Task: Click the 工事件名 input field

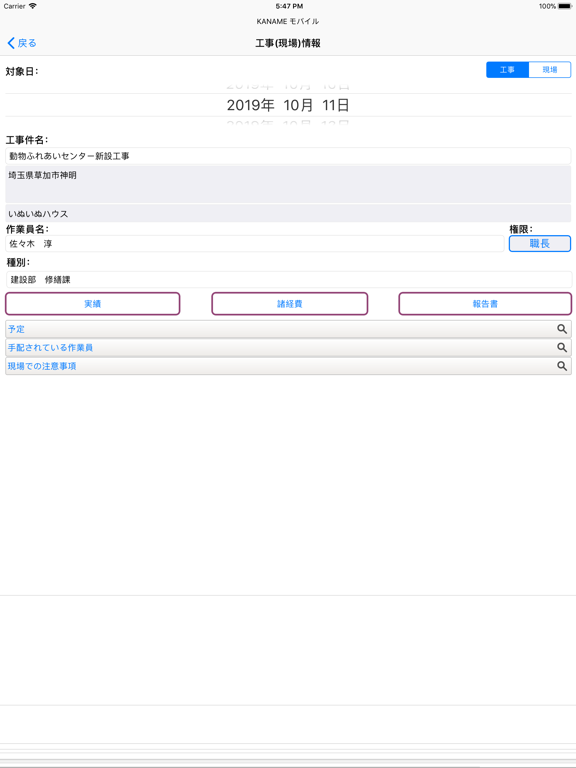Action: [x=288, y=156]
